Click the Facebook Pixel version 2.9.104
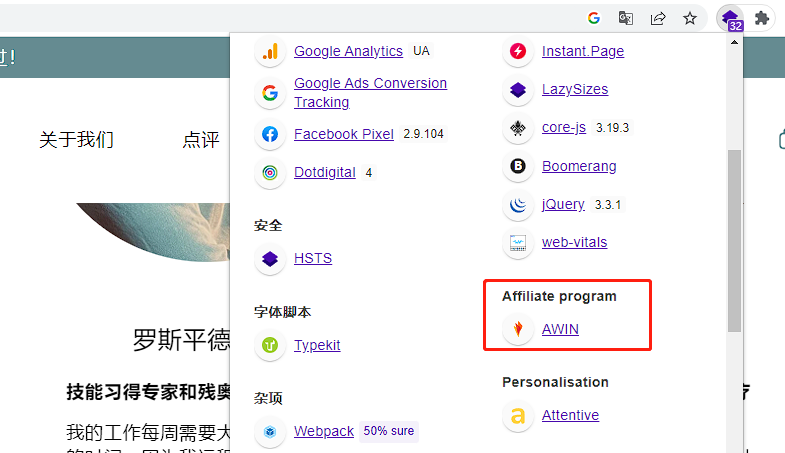Viewport: 785px width, 453px height. point(424,134)
